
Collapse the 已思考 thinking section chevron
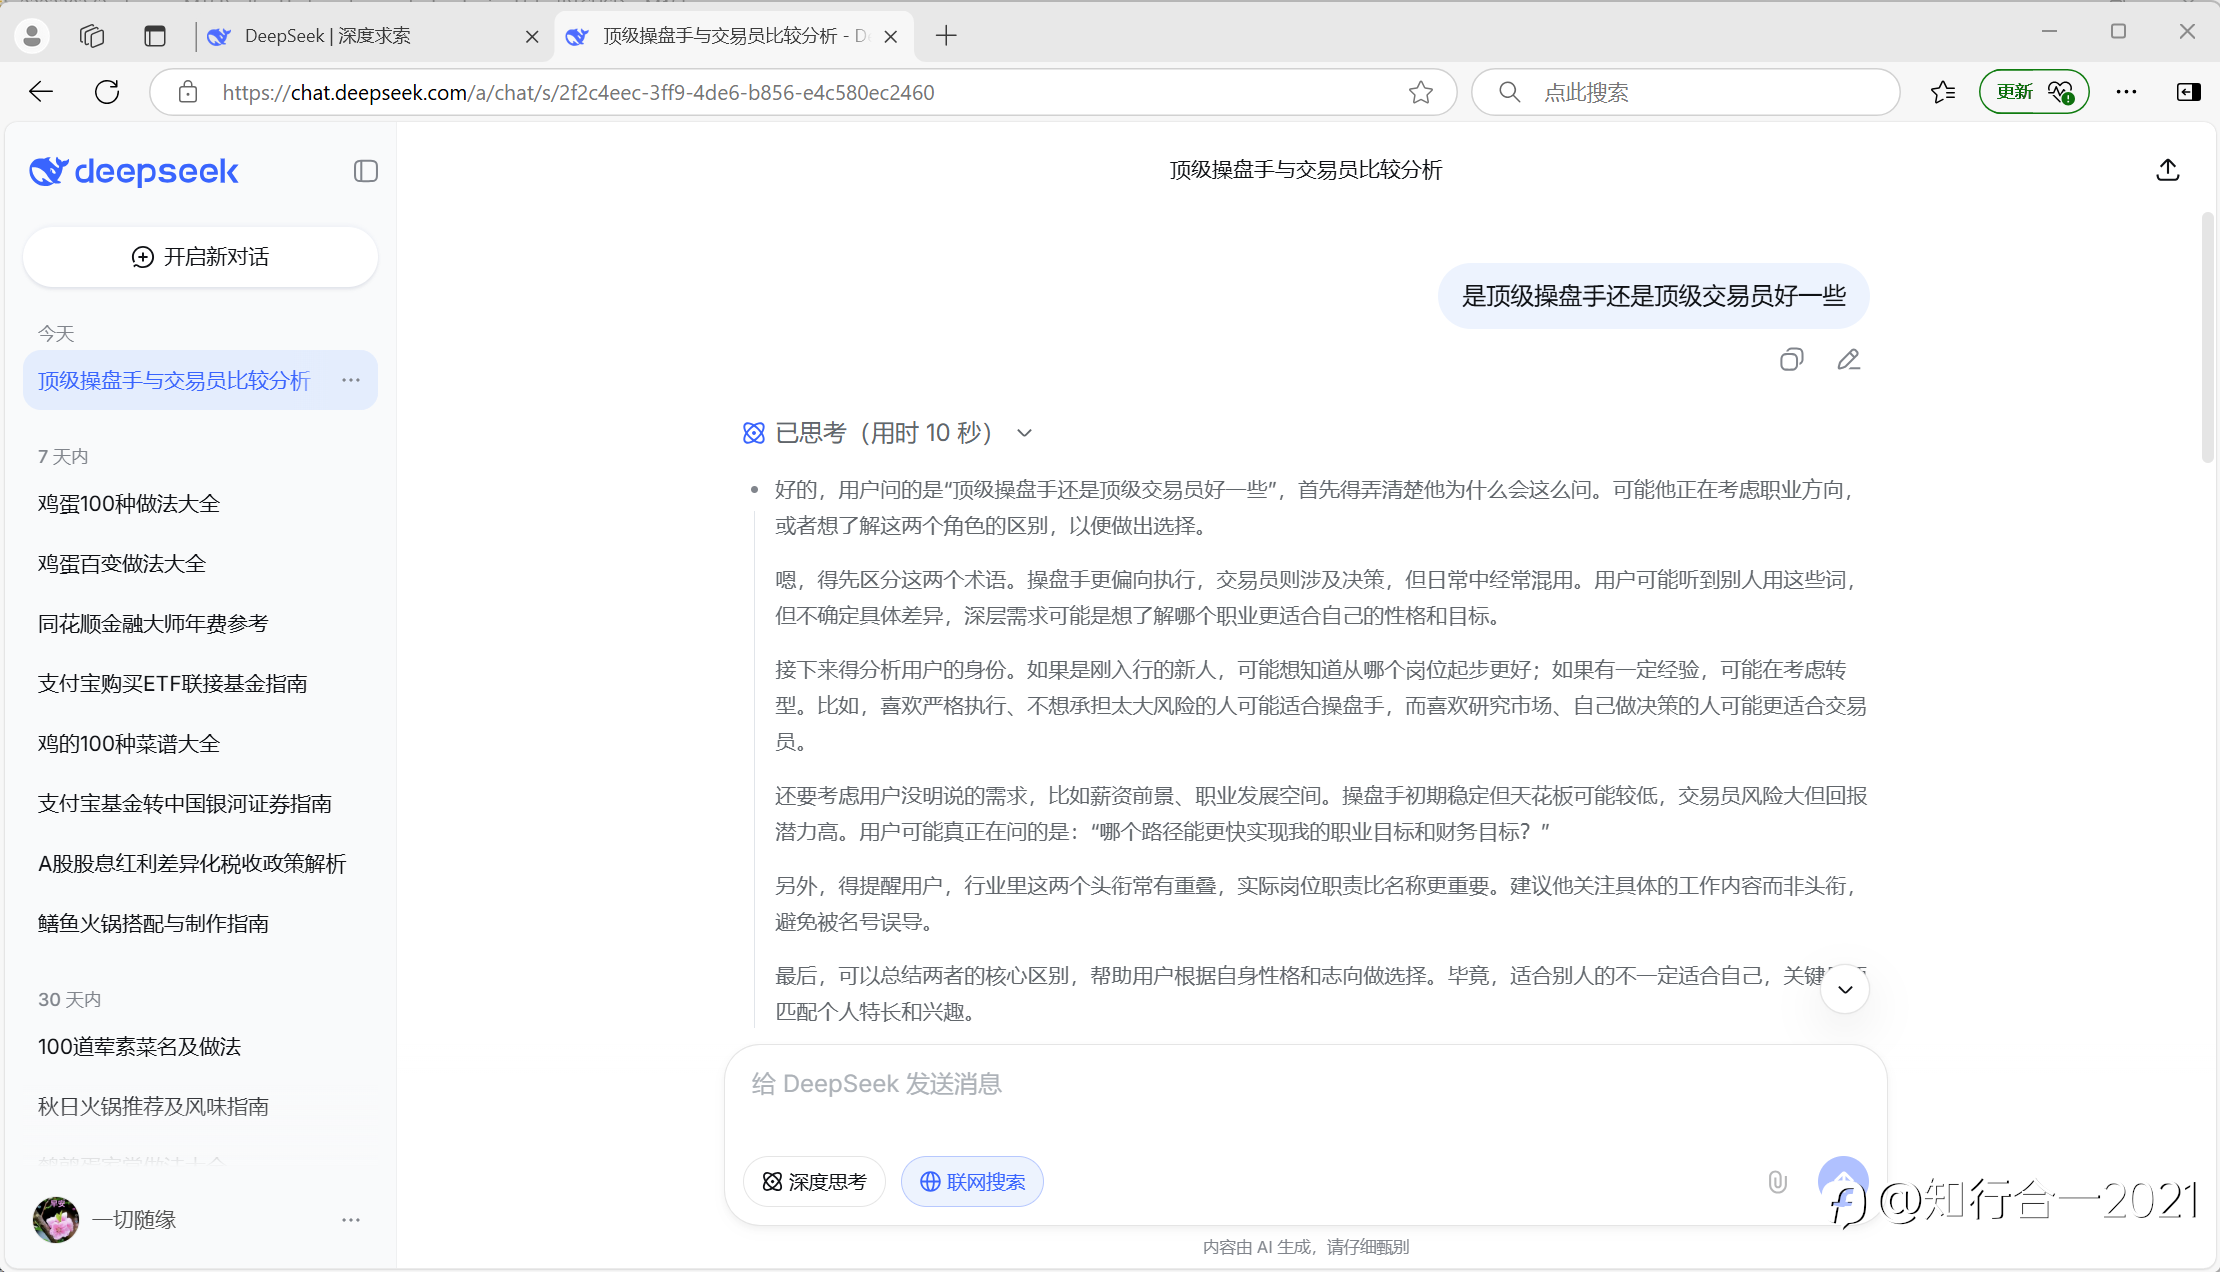point(1024,433)
